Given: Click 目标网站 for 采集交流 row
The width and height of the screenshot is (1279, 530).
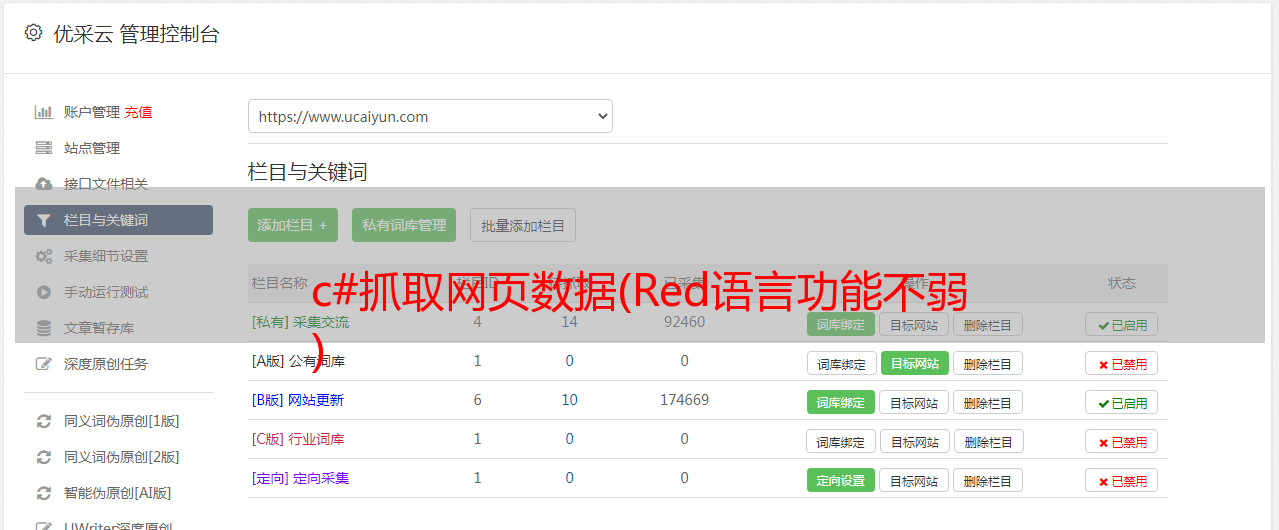Looking at the screenshot, I should point(914,324).
